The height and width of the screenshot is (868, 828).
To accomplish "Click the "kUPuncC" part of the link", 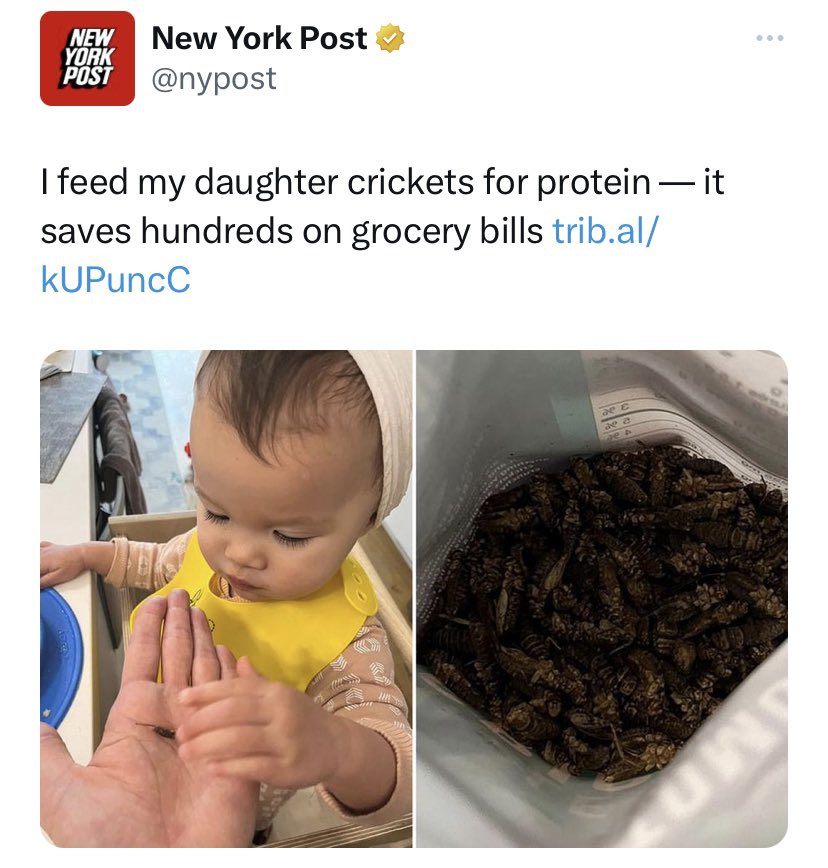I will tap(115, 280).
